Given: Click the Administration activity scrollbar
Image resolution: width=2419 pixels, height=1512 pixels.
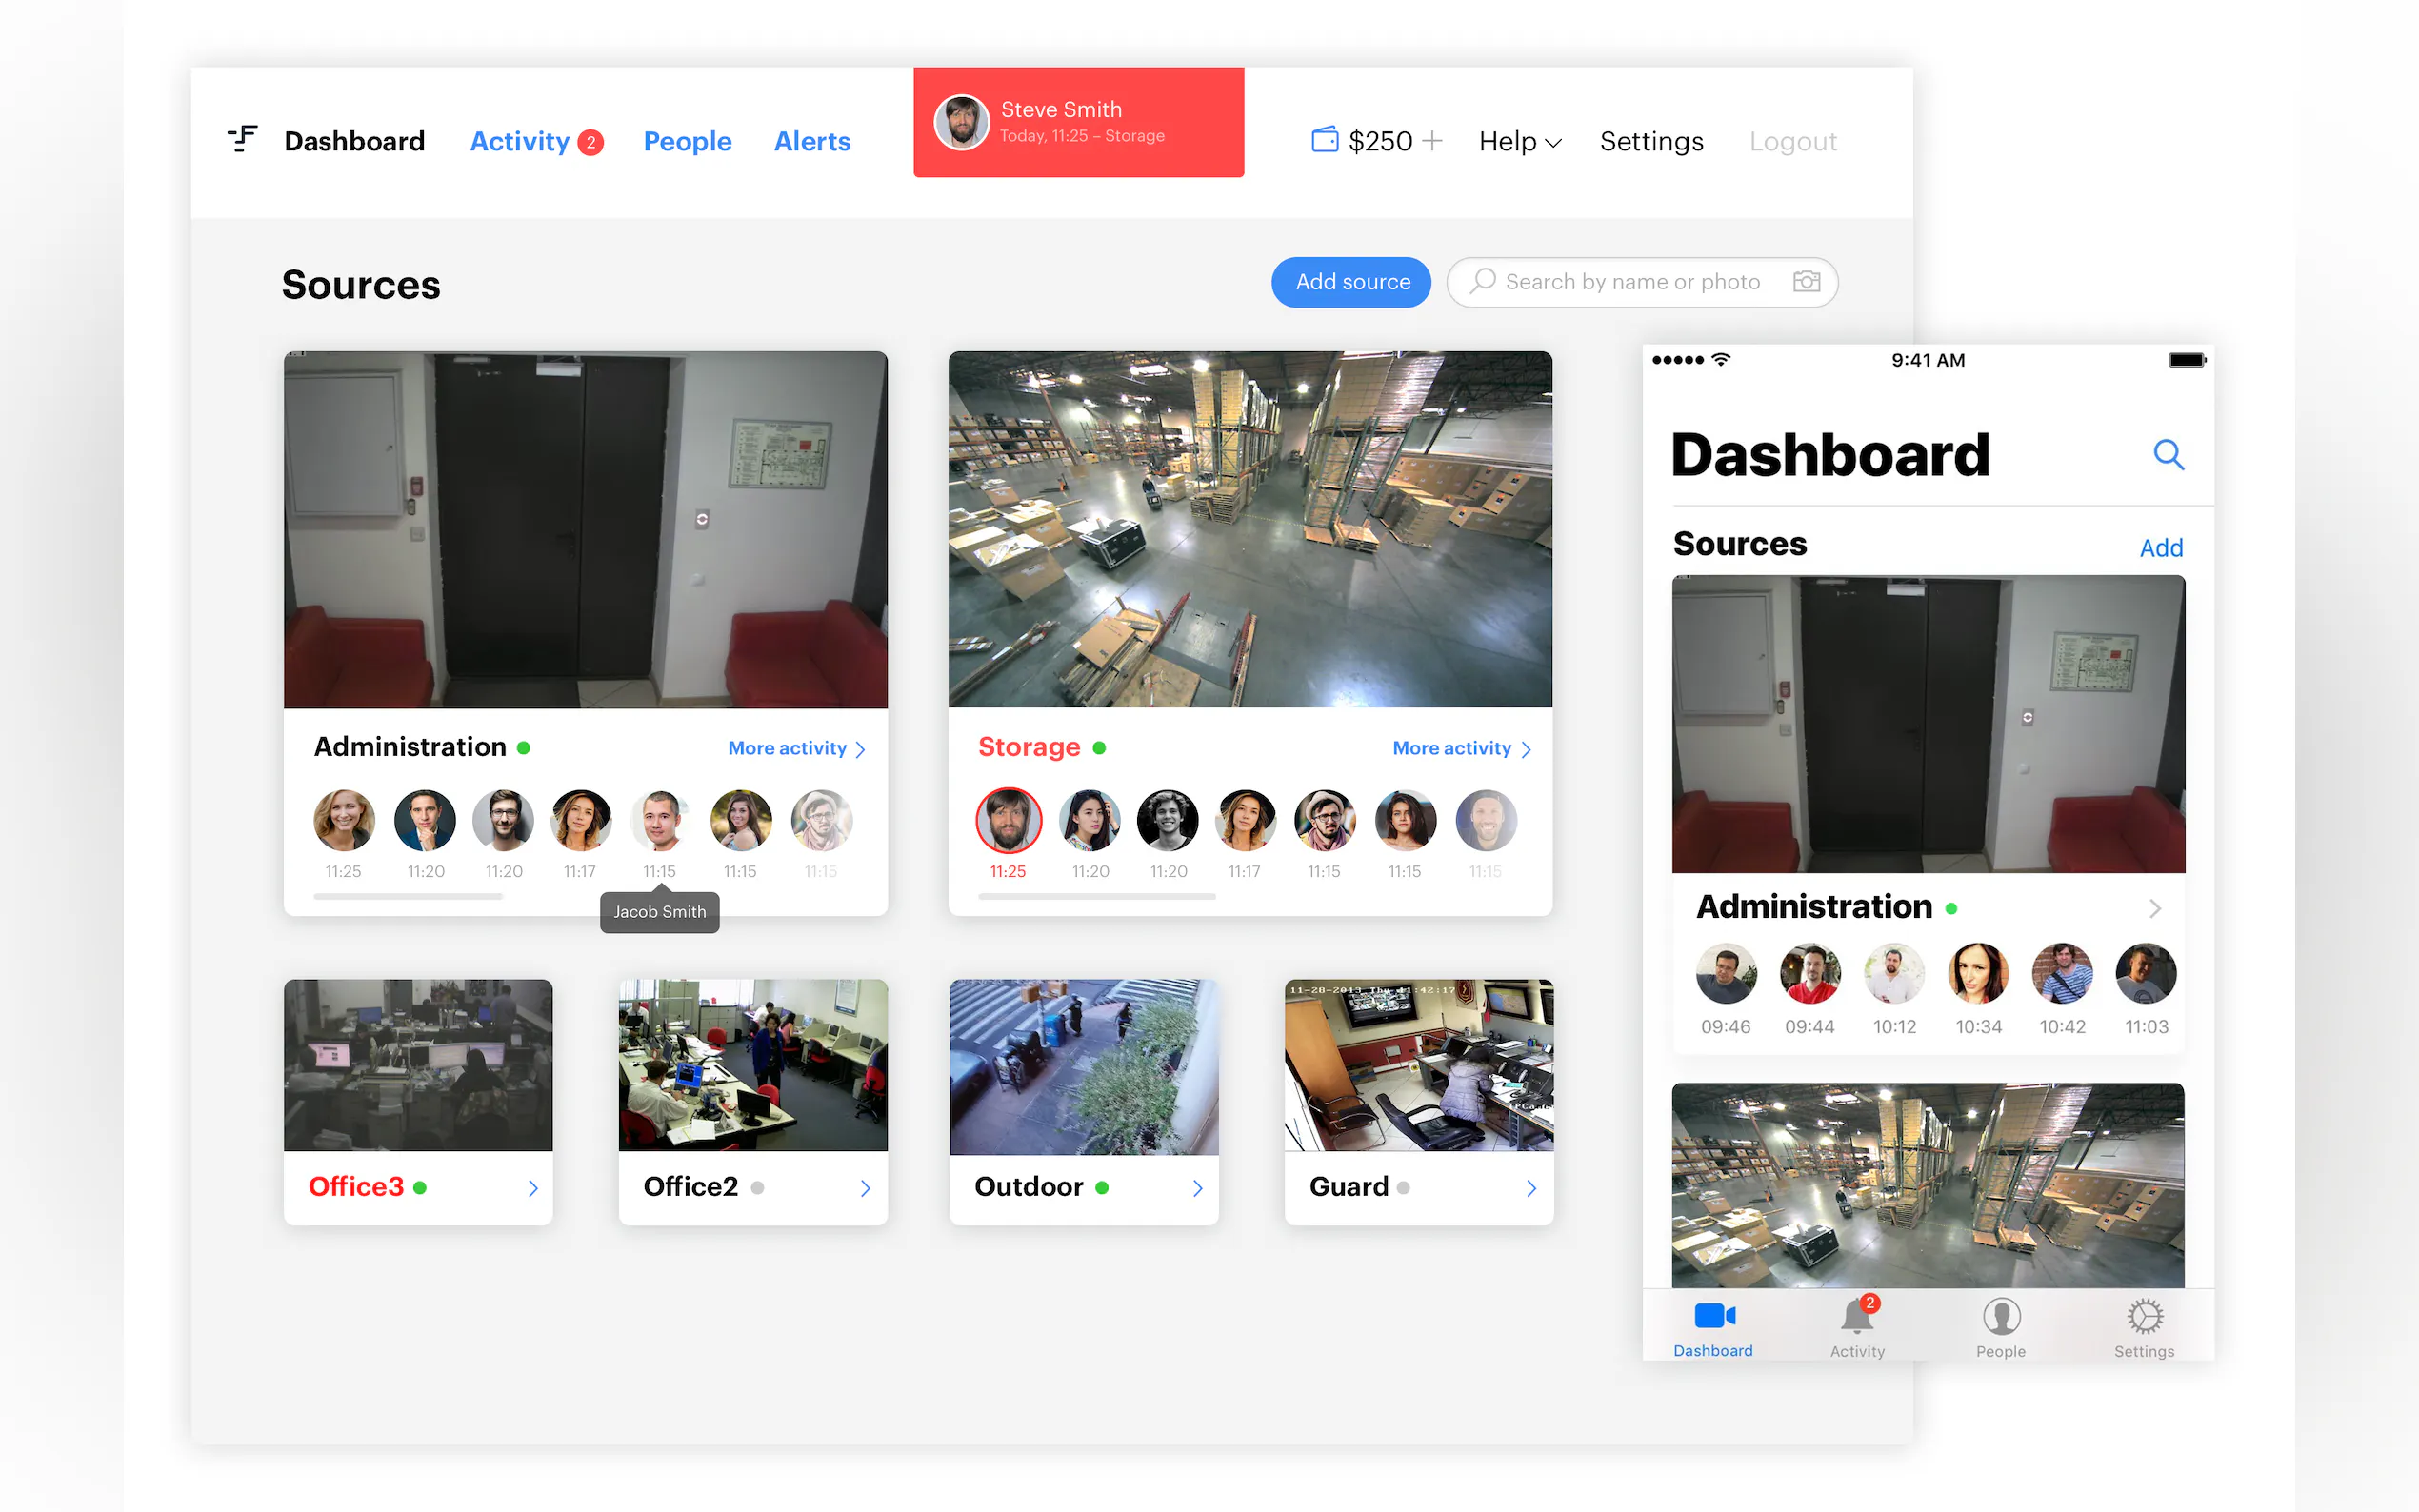Looking at the screenshot, I should (x=408, y=897).
